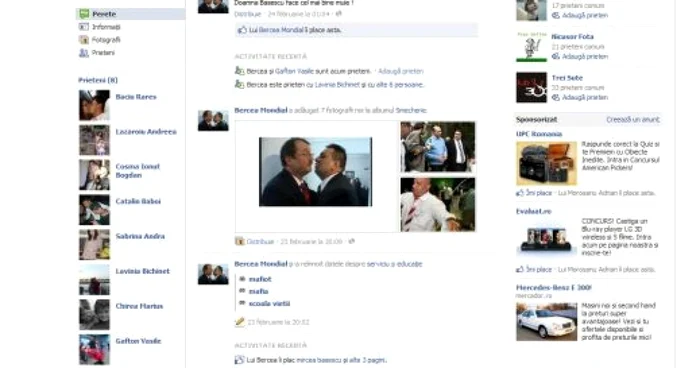The height and width of the screenshot is (368, 700).
Task: Open the 'mafiot' work entry
Action: click(x=260, y=279)
